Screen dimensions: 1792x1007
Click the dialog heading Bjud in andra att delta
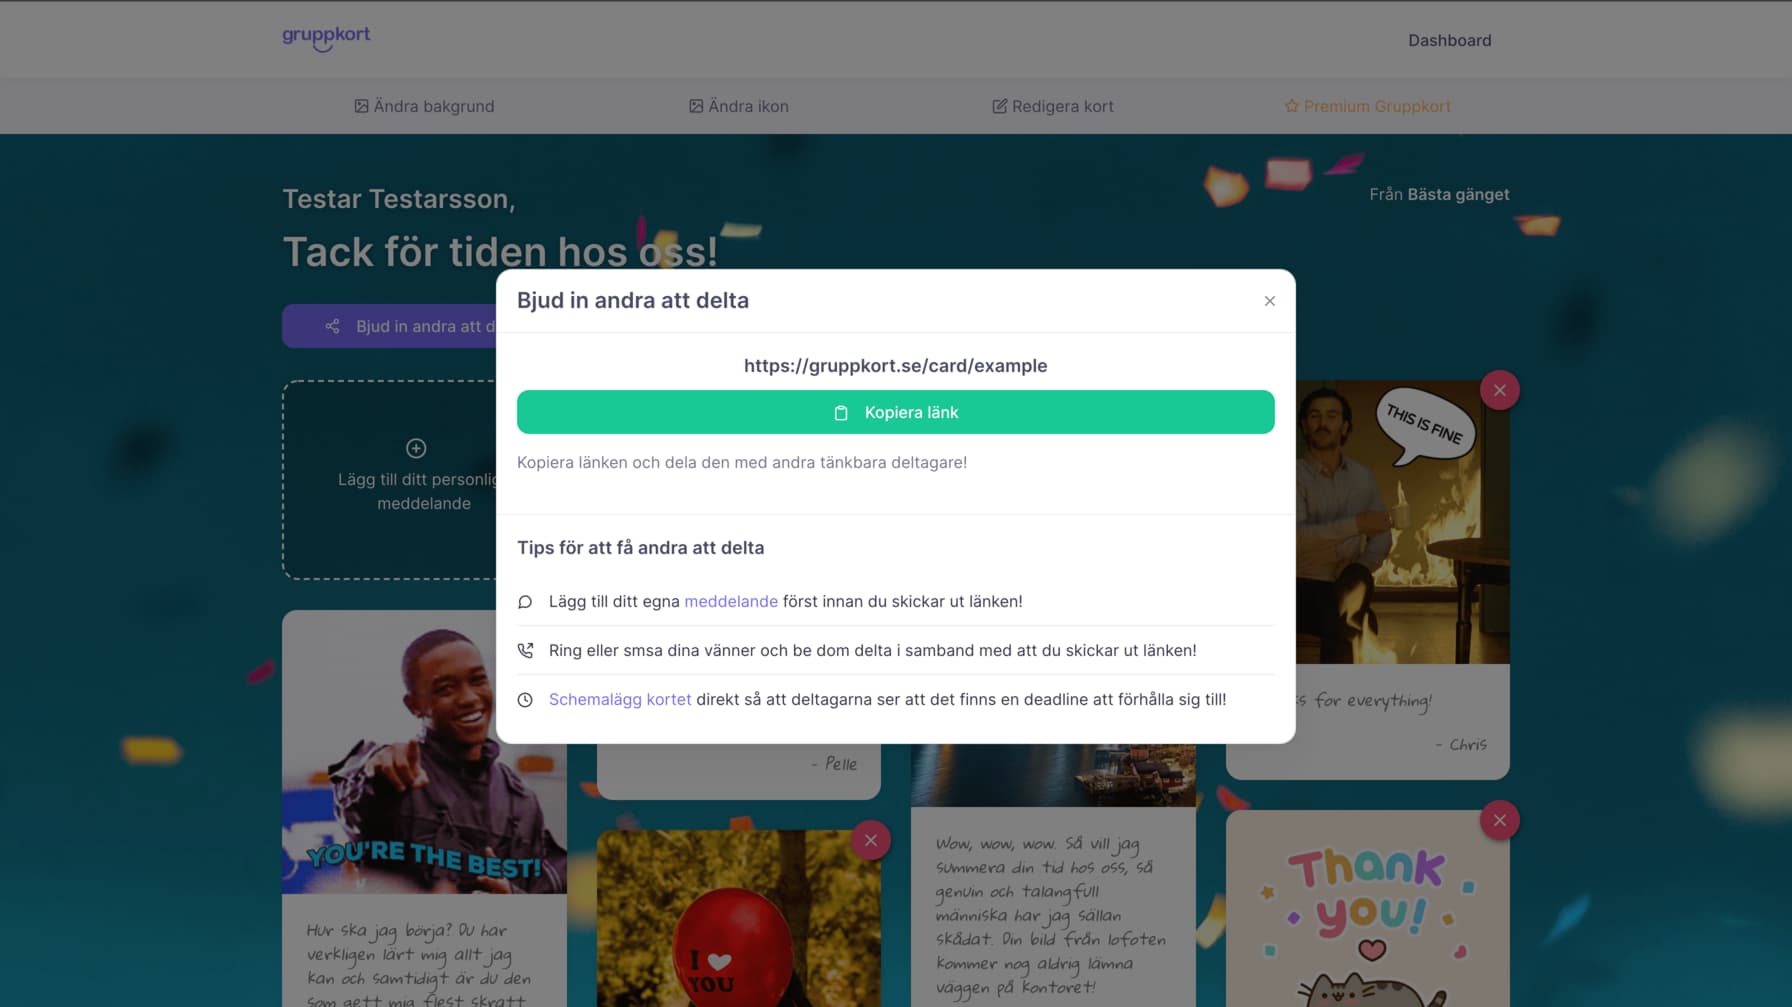tap(632, 300)
